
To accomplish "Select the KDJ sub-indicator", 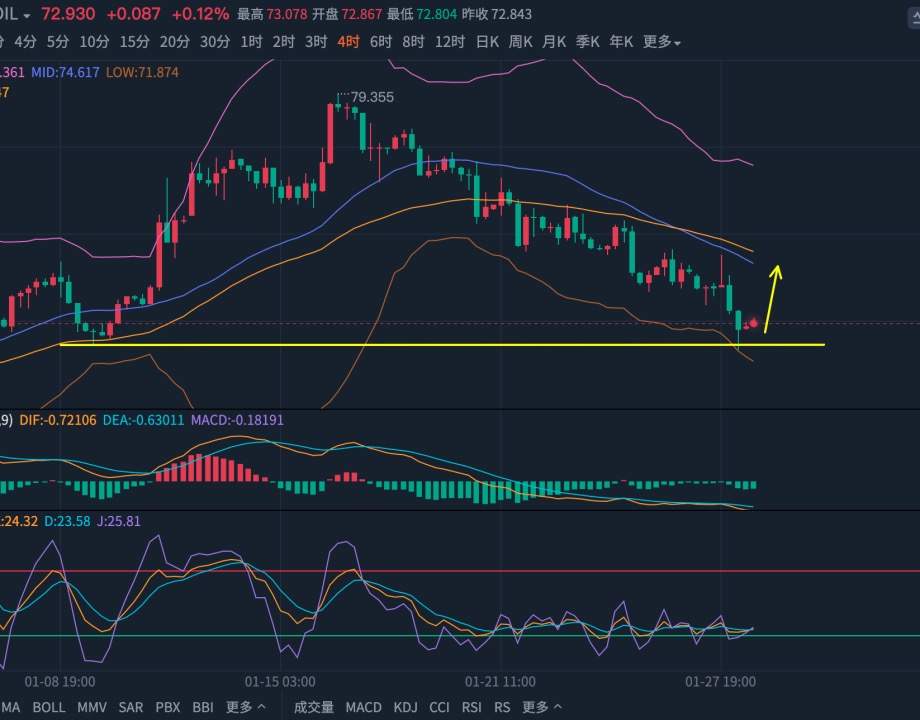I will coord(405,707).
